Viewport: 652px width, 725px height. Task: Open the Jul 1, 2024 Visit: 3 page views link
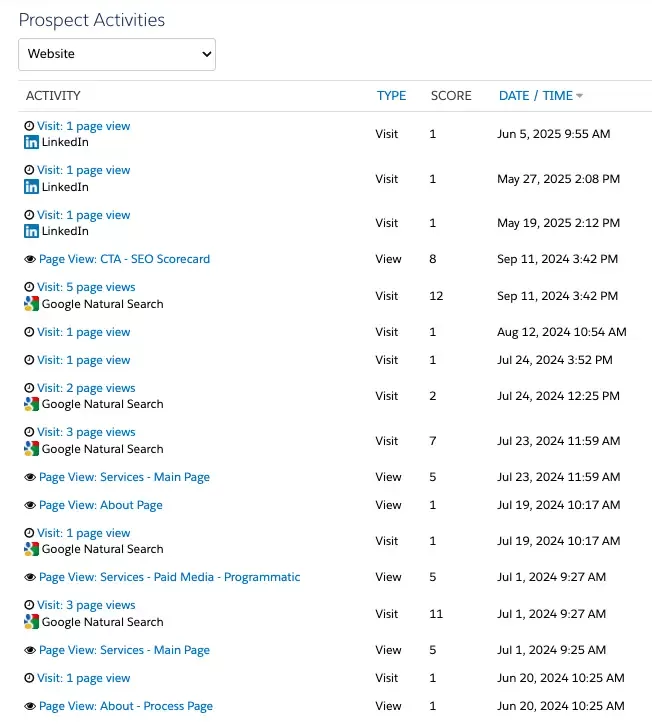tap(86, 605)
